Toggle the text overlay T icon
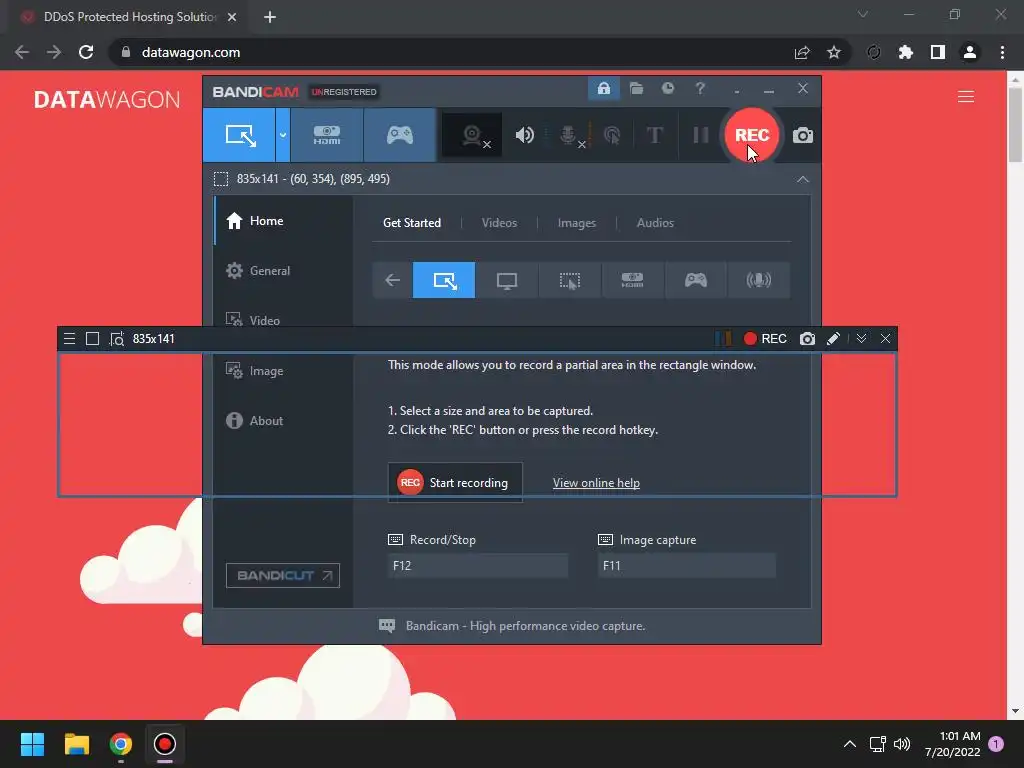 click(654, 135)
